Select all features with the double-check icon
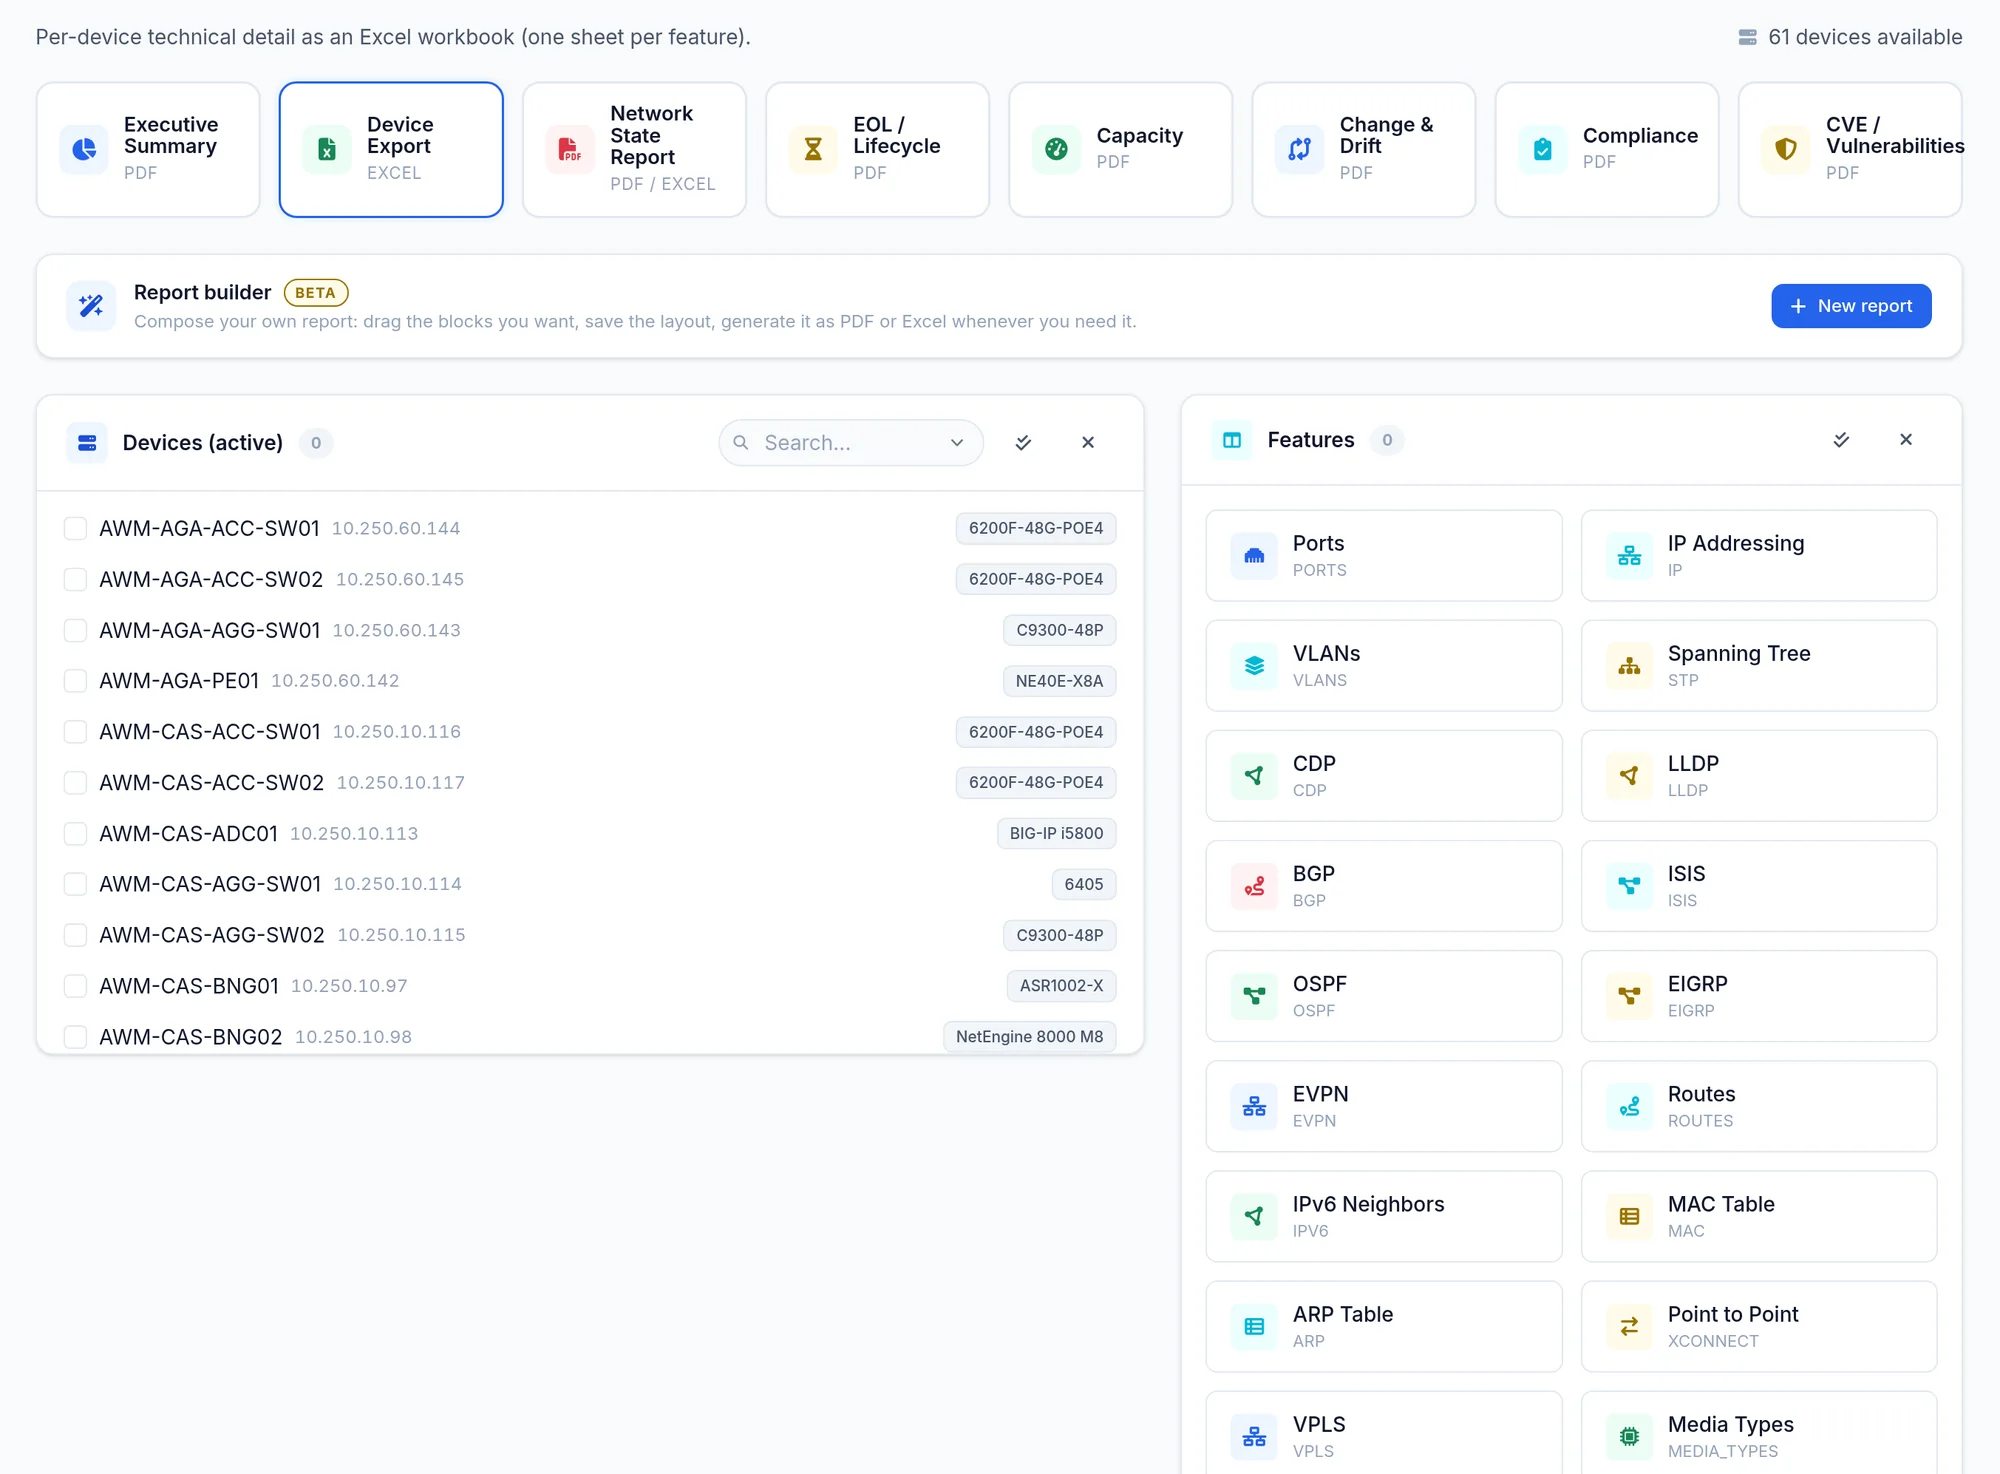2000x1474 pixels. (1841, 440)
